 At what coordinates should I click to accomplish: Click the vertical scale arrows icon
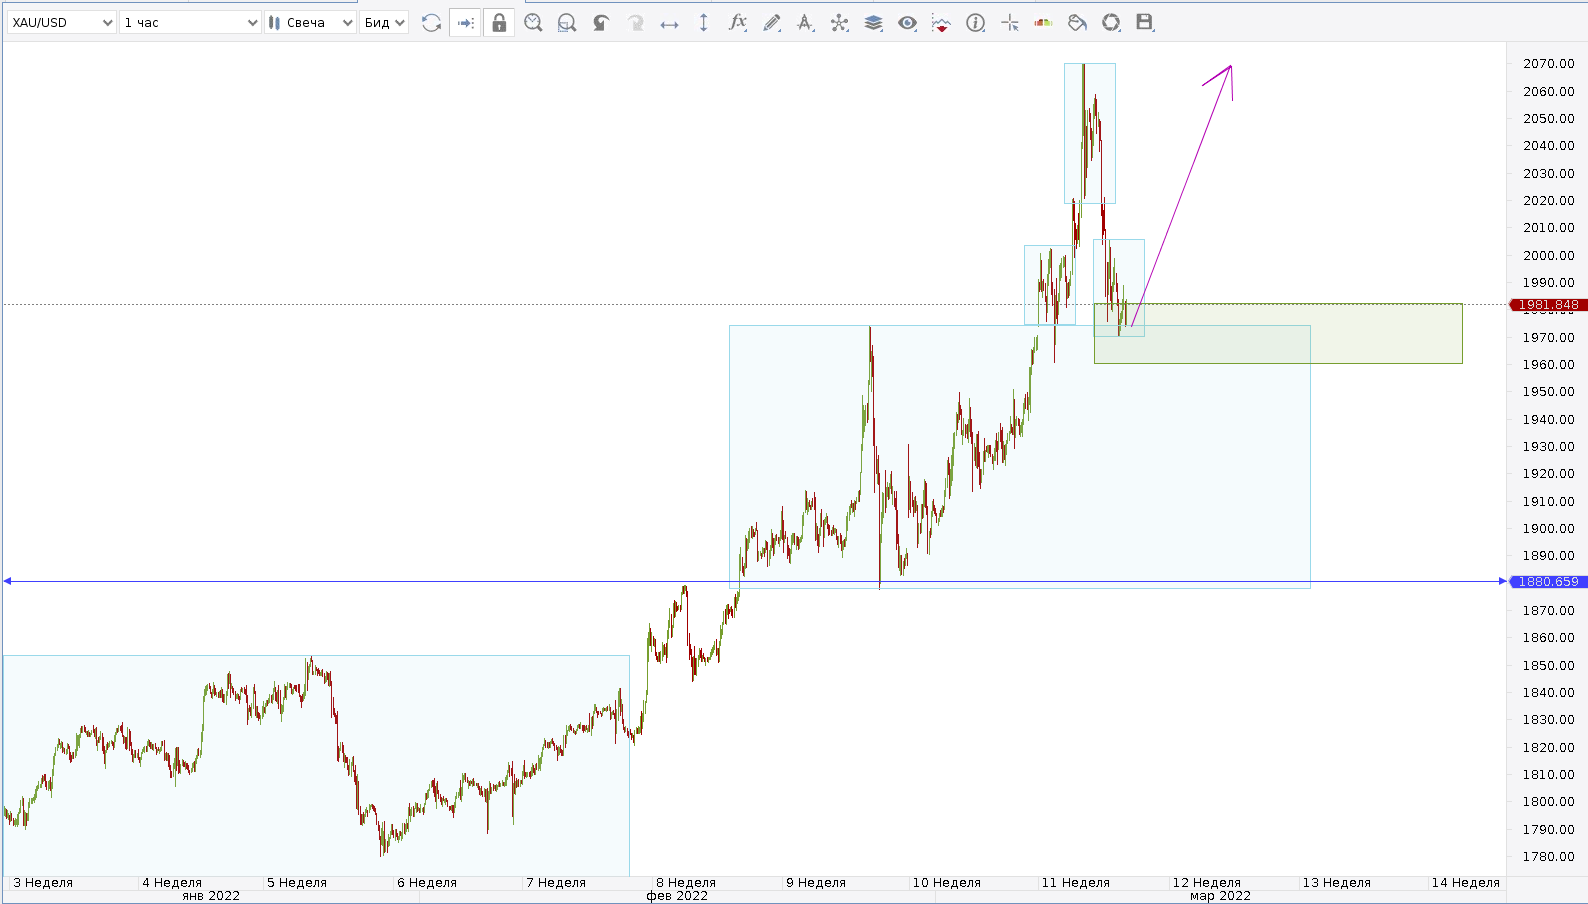click(703, 22)
